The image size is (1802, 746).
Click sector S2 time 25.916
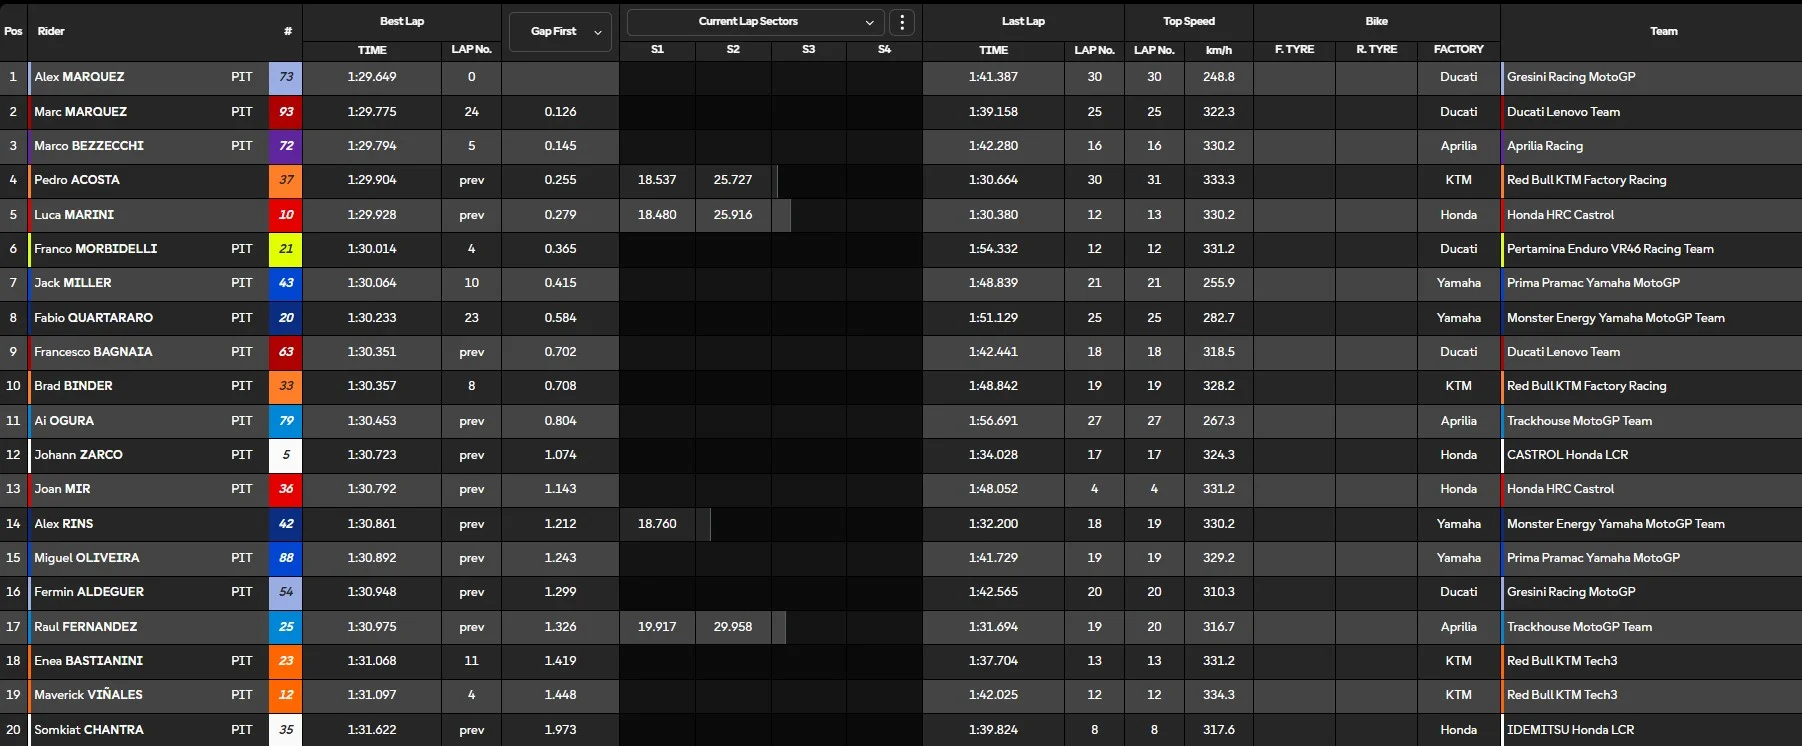[733, 215]
